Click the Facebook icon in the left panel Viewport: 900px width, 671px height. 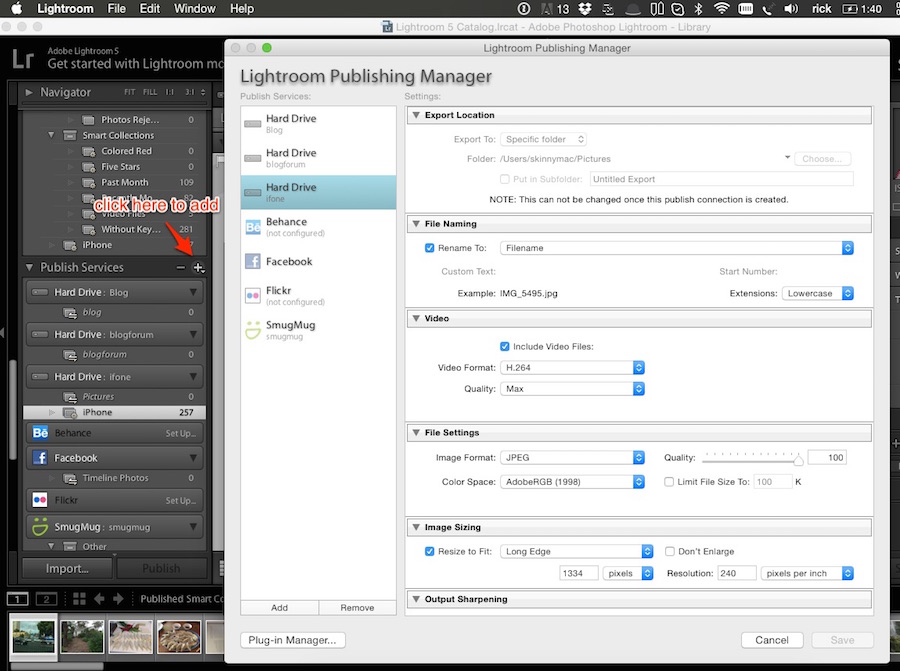pyautogui.click(x=40, y=458)
